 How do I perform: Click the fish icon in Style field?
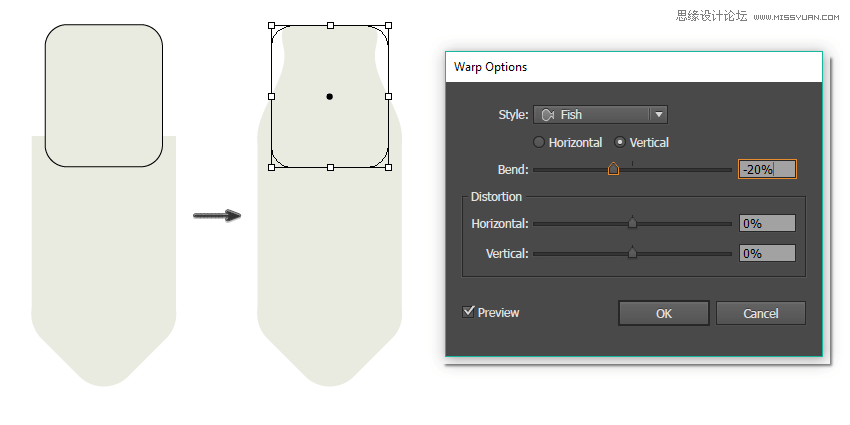(x=547, y=115)
